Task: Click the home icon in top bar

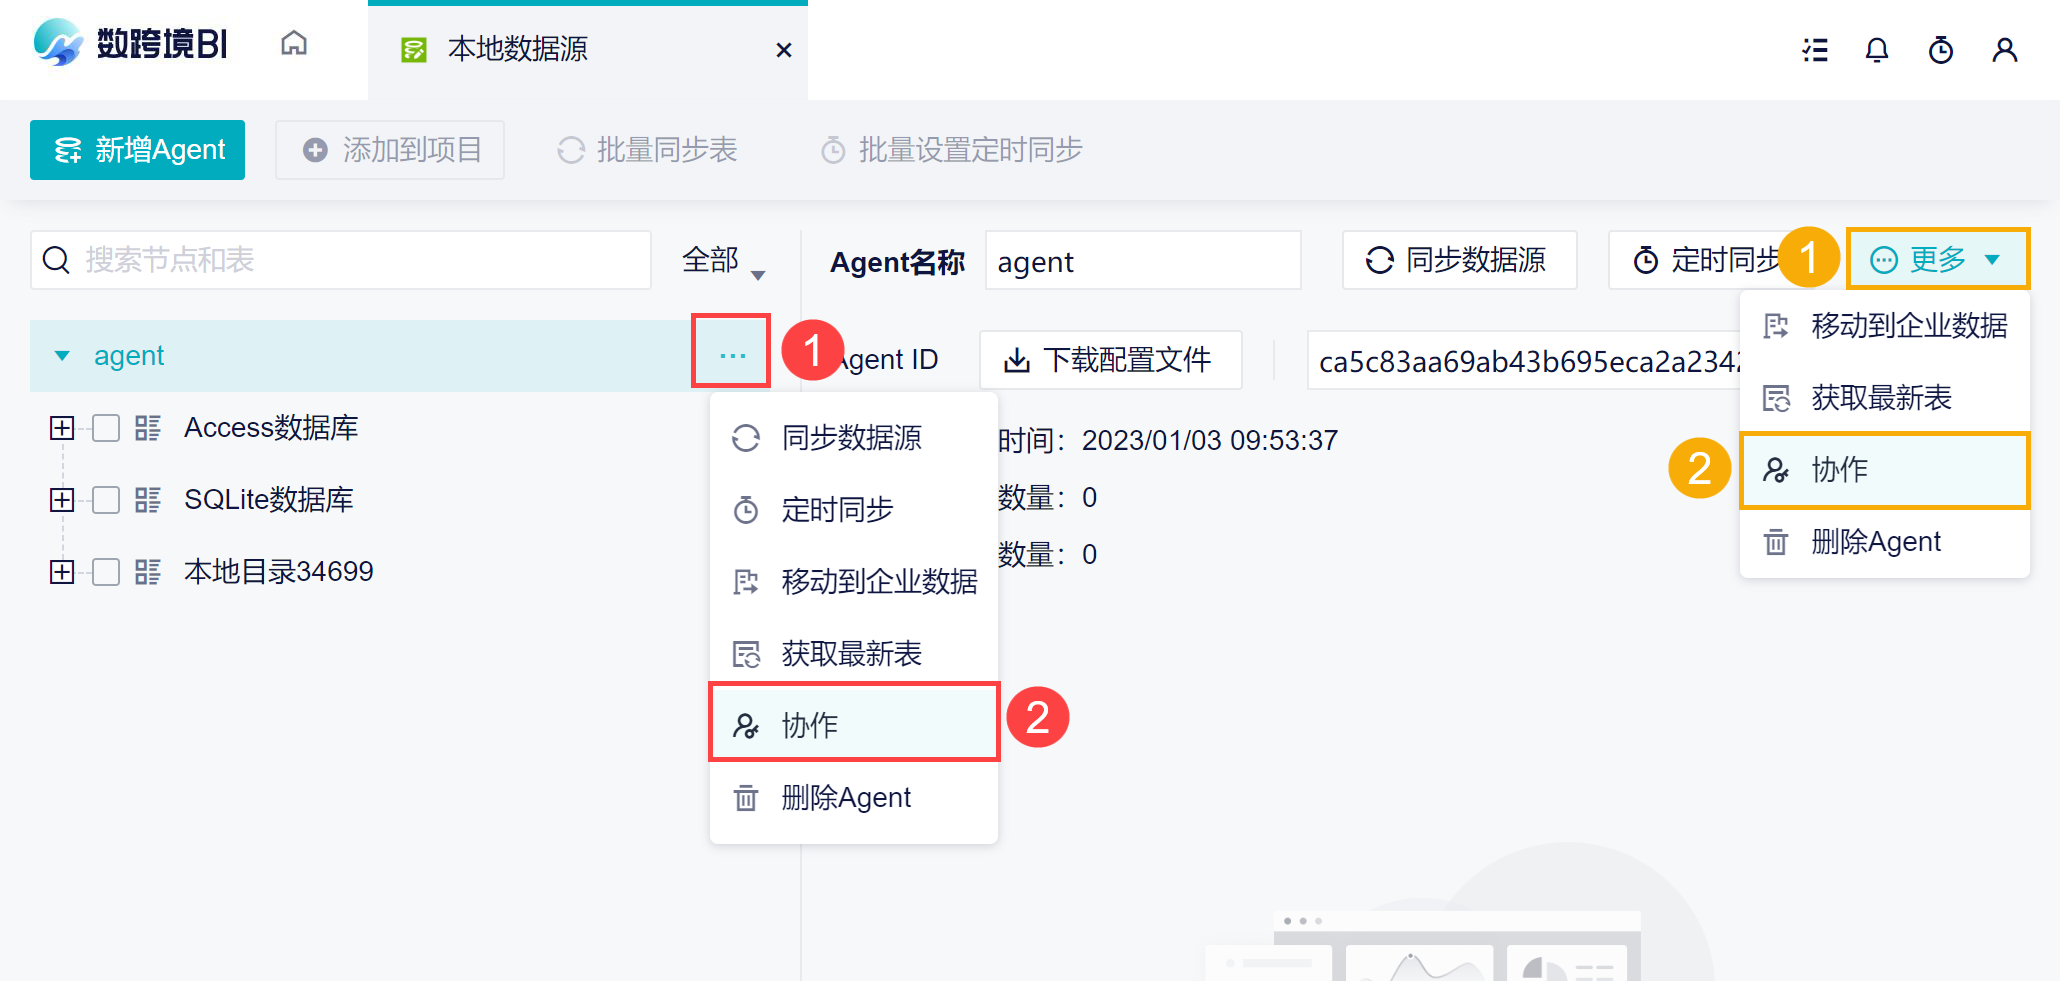Action: (x=294, y=43)
